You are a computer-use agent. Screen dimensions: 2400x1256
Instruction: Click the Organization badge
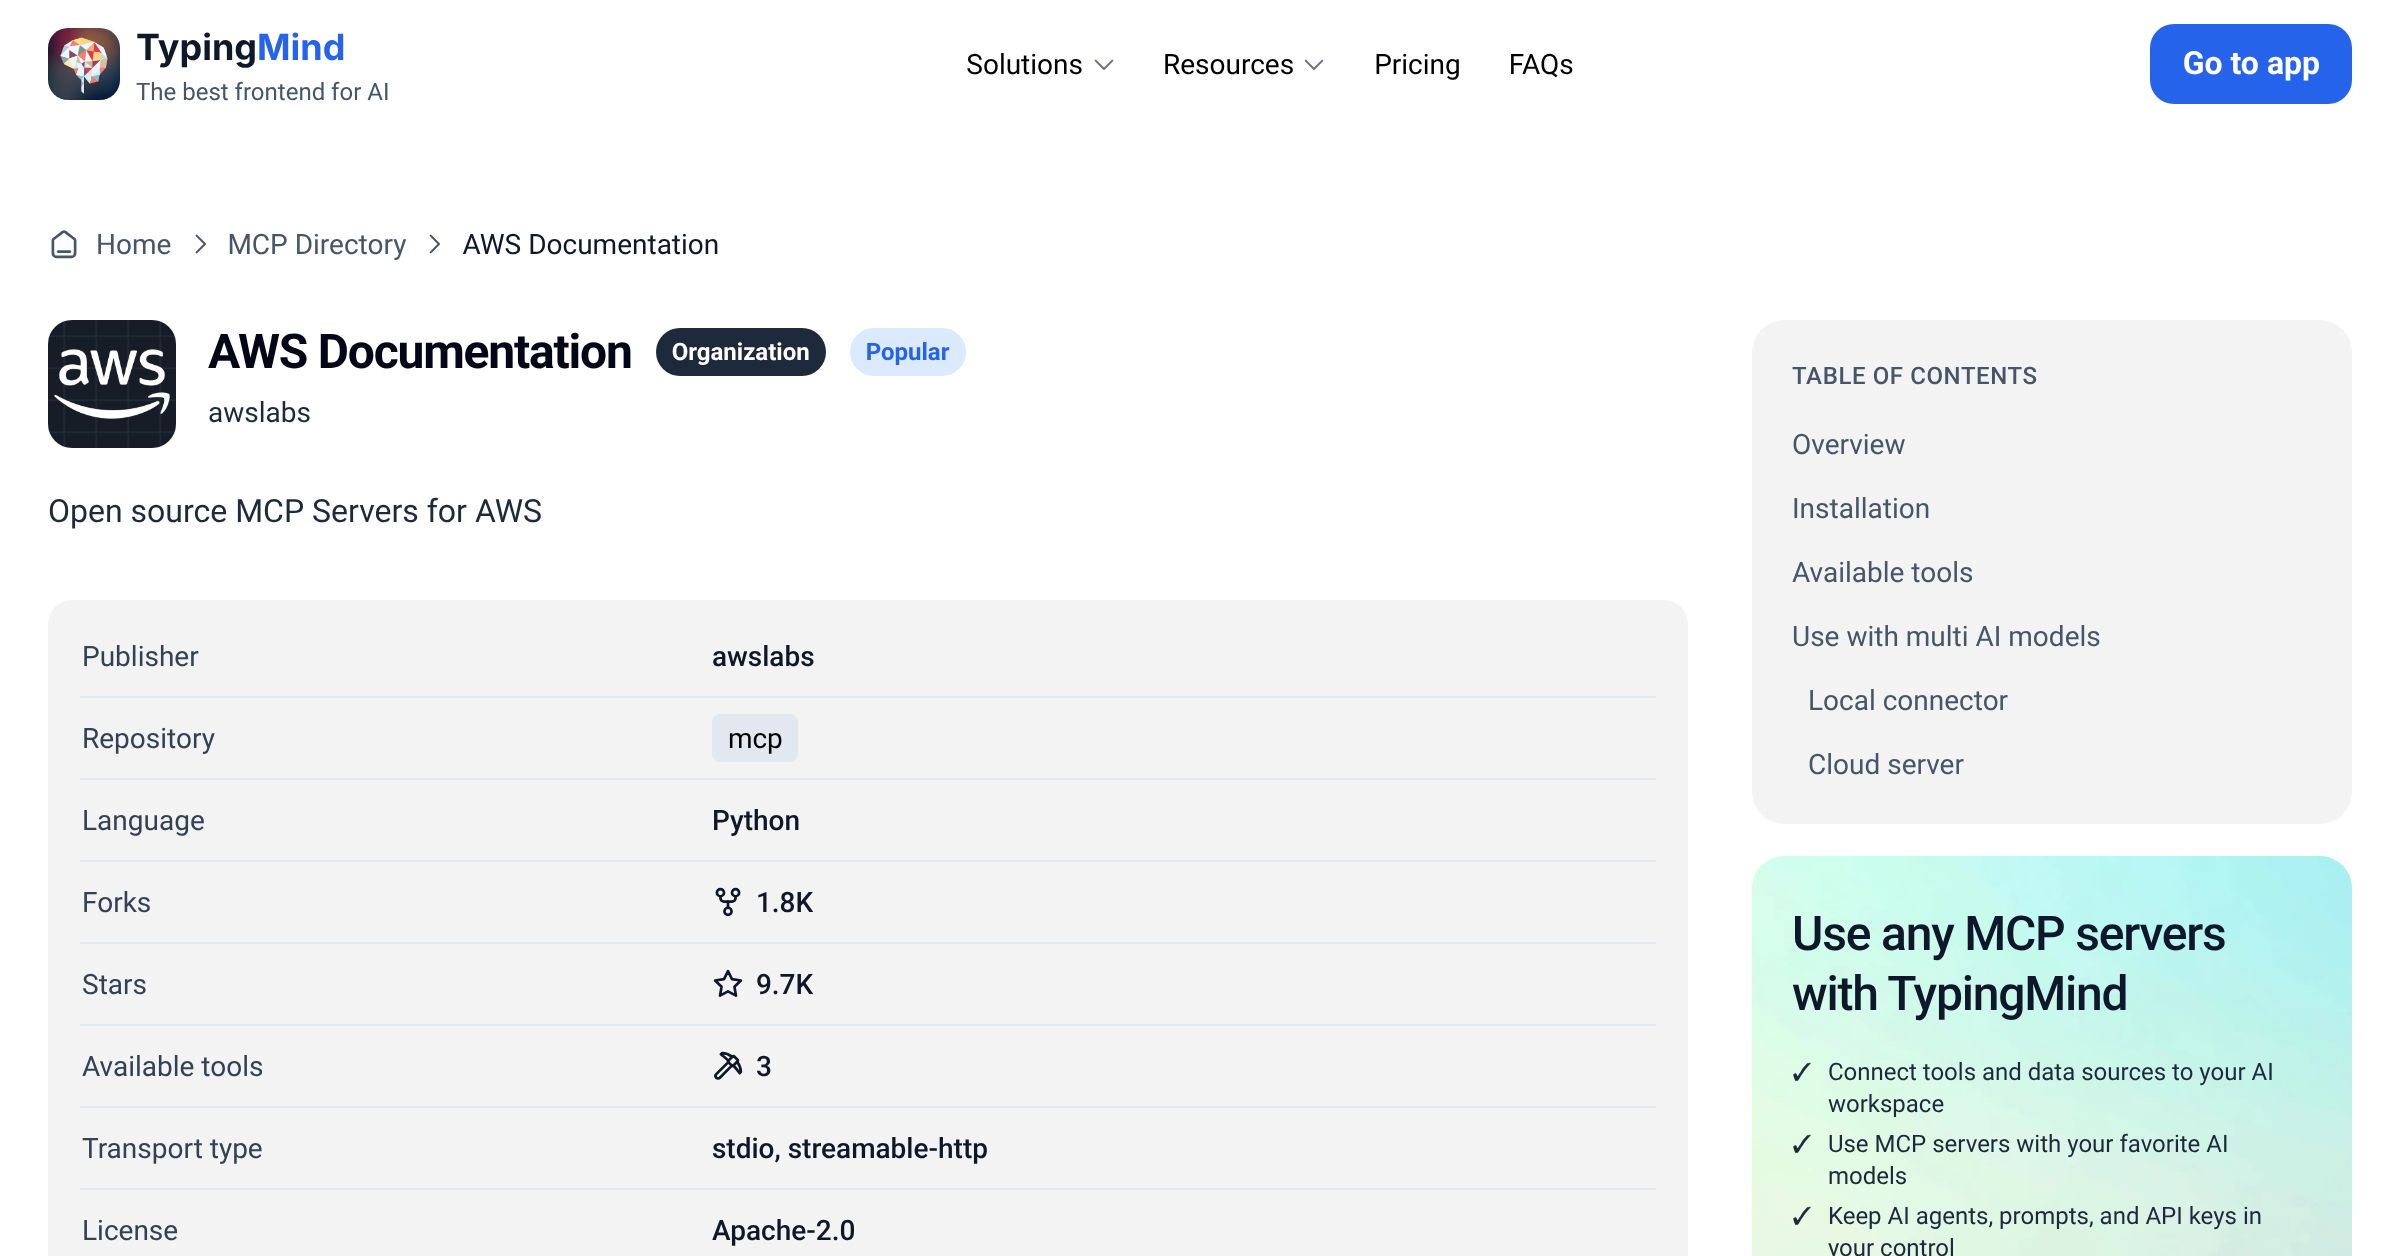pos(741,352)
